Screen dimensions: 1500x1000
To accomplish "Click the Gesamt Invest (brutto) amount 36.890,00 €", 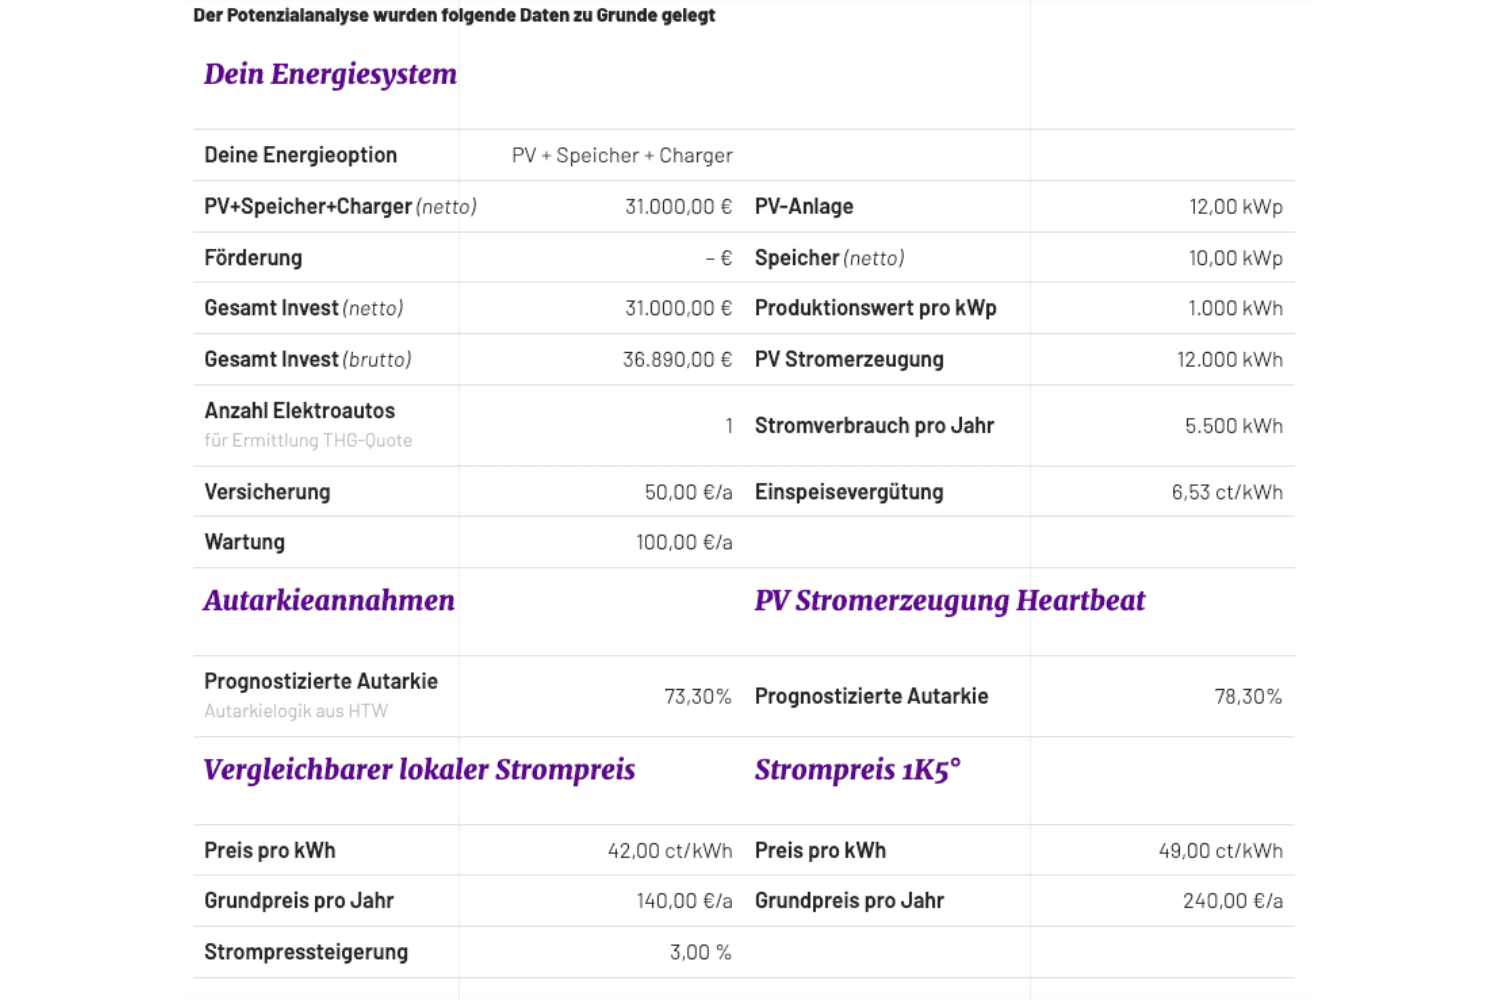I will point(677,359).
